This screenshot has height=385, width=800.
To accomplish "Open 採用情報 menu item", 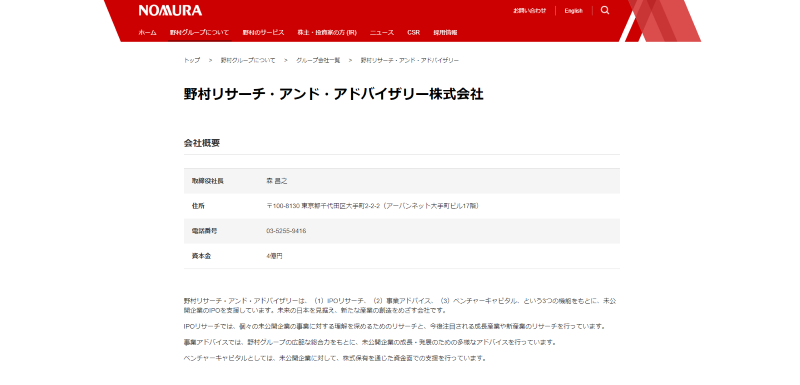I will tap(445, 32).
